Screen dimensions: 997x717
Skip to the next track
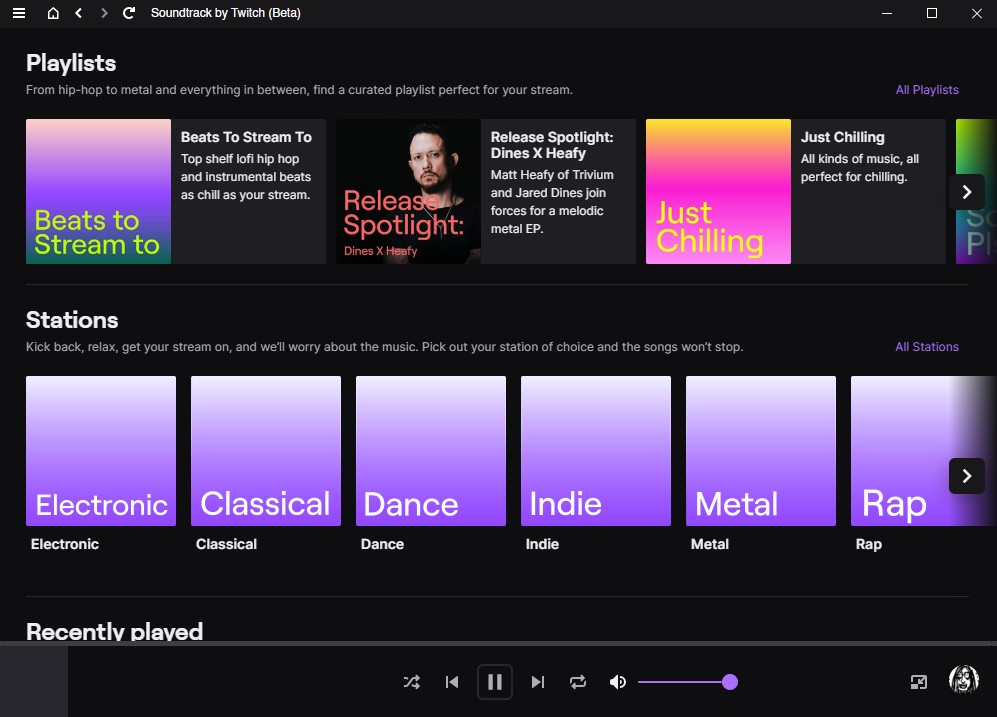point(538,682)
